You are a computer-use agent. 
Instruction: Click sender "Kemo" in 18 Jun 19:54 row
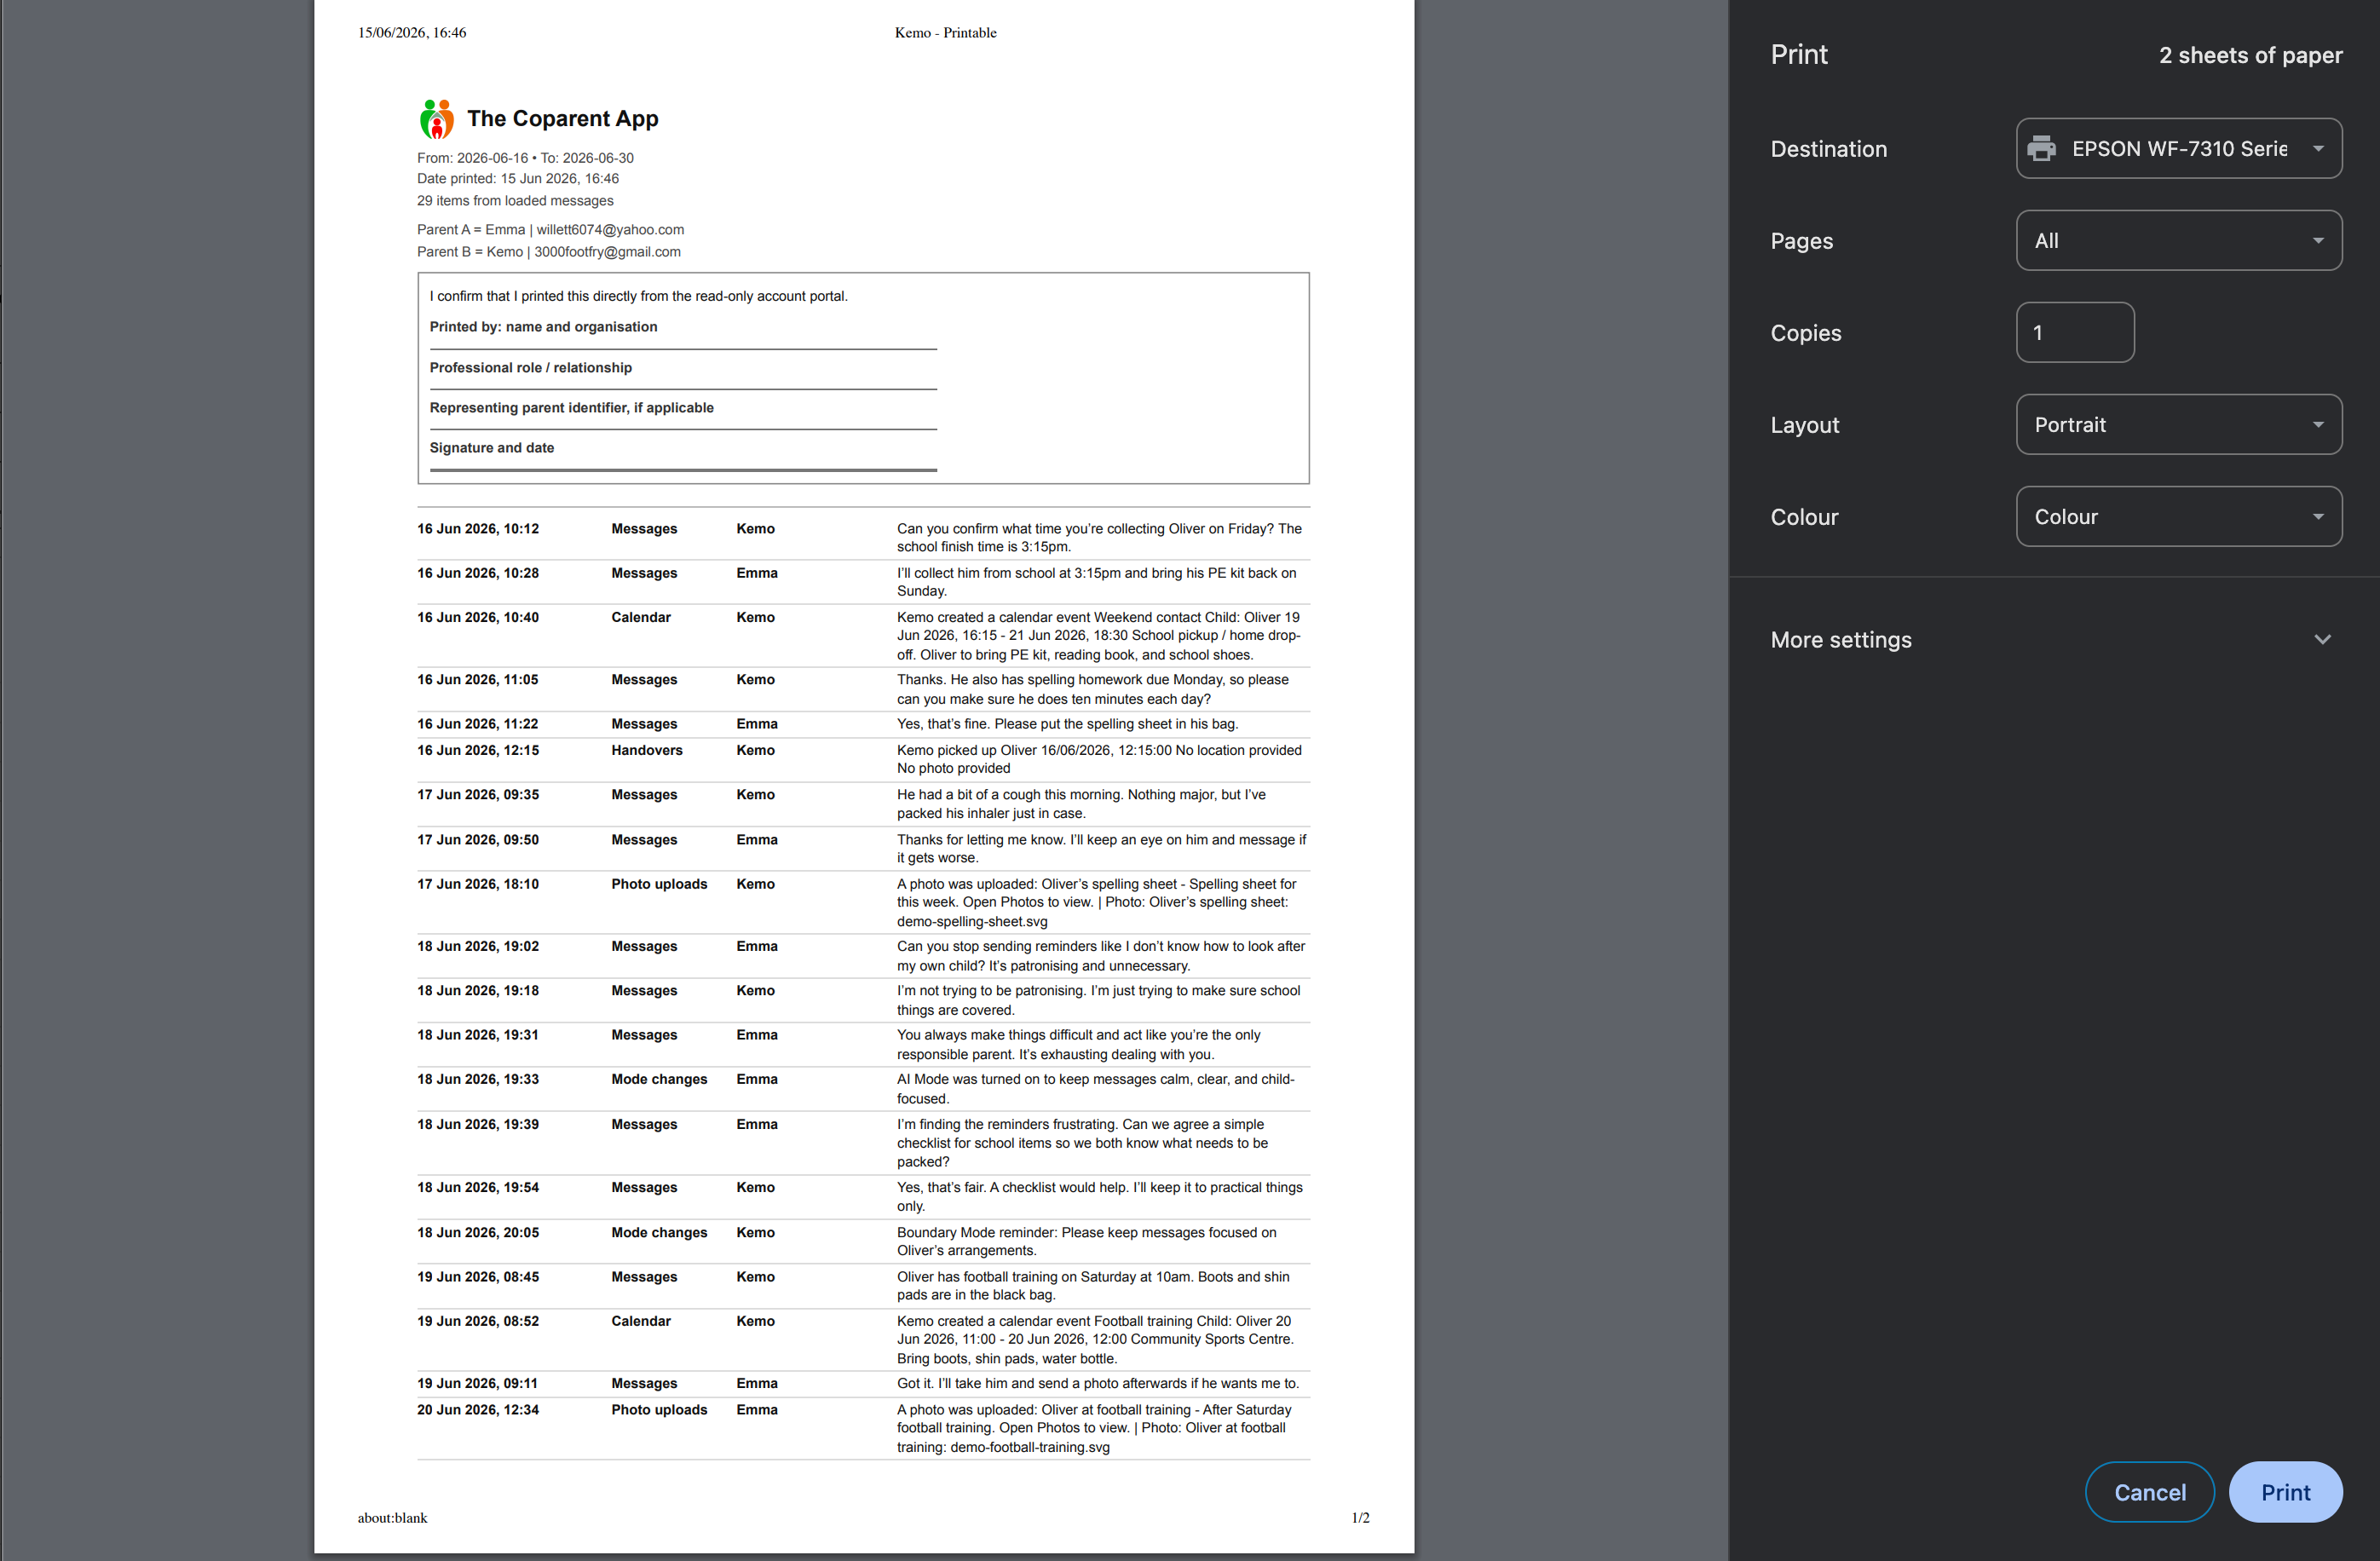click(x=755, y=1188)
